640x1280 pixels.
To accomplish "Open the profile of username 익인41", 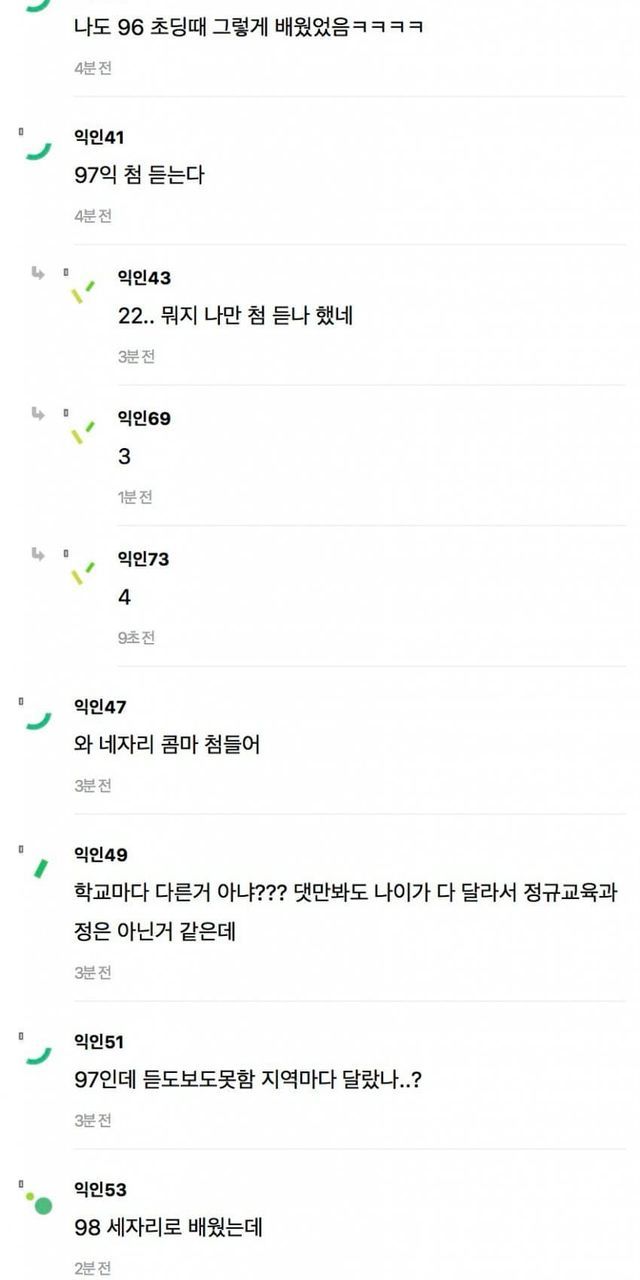I will 99,137.
